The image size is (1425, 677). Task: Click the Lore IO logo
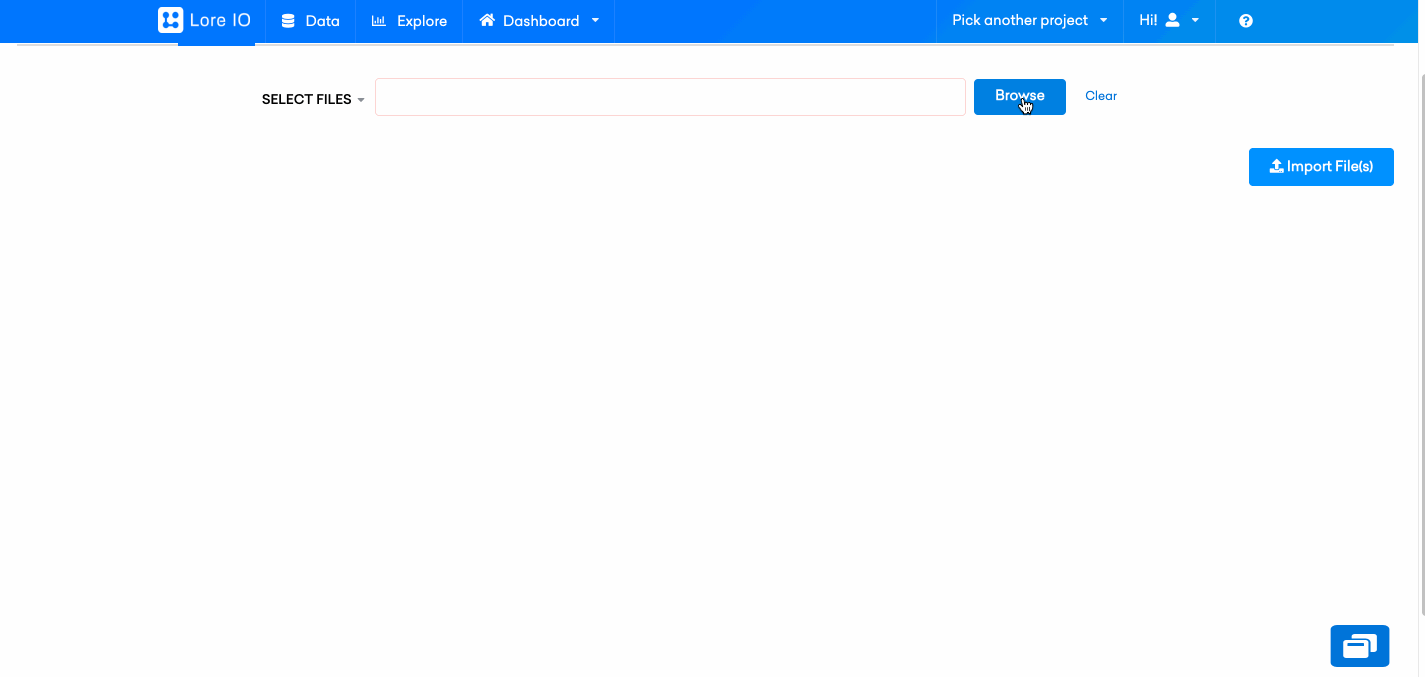[x=204, y=20]
